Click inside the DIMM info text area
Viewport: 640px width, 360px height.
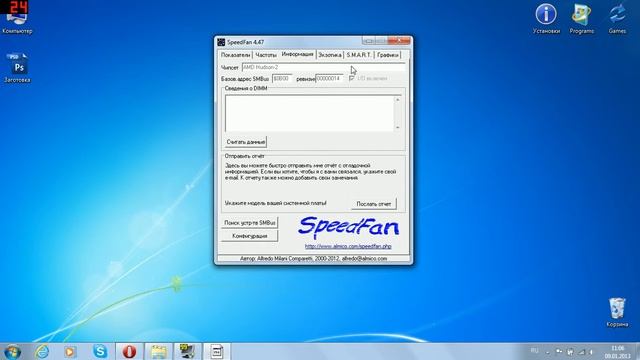pos(309,113)
